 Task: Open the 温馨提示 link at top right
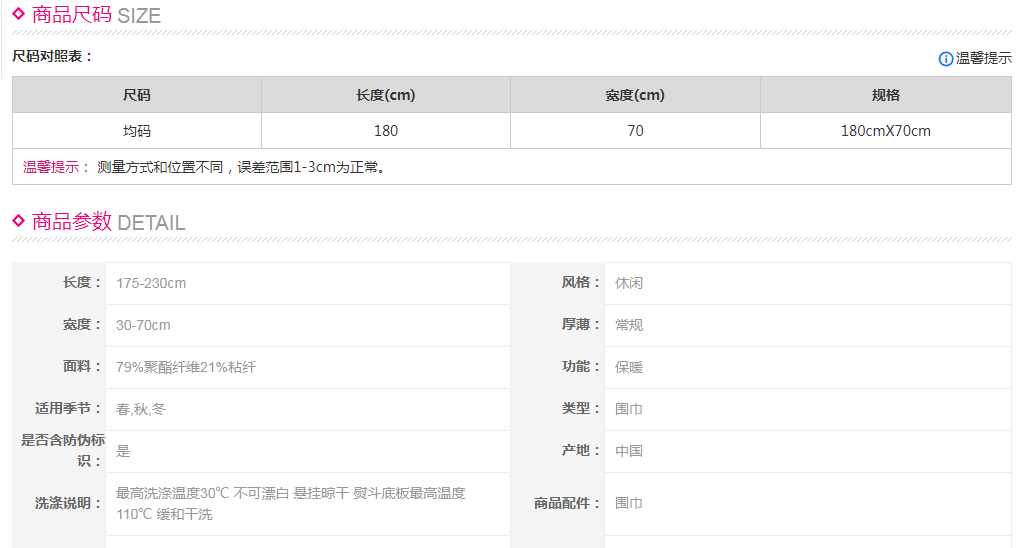pos(983,58)
